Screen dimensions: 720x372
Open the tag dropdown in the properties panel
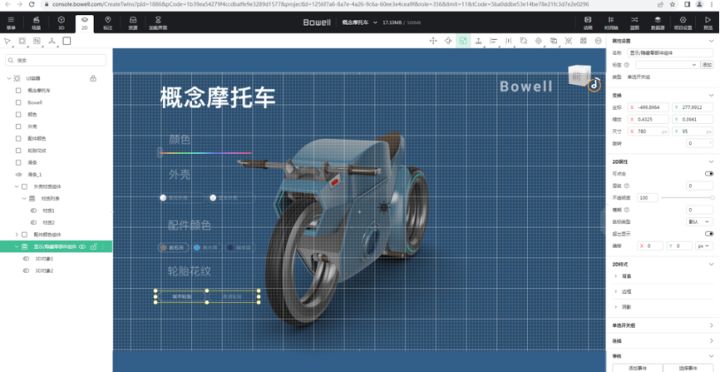[x=667, y=65]
